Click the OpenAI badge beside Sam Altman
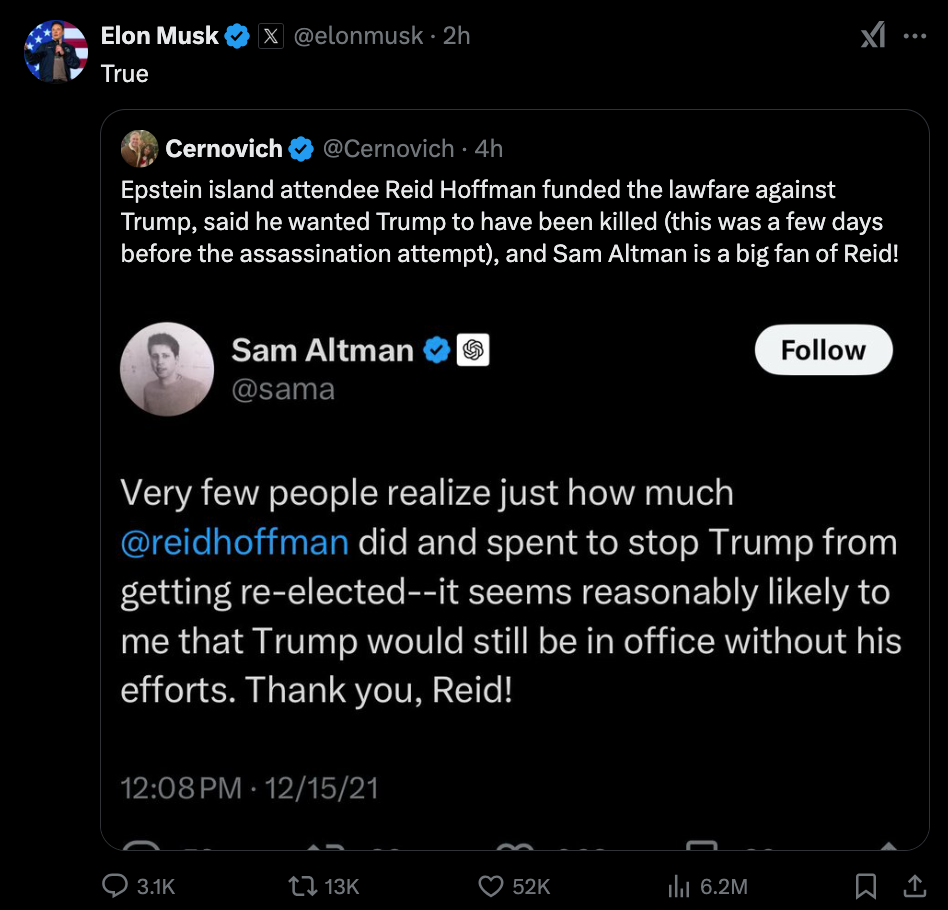The height and width of the screenshot is (910, 948). pyautogui.click(x=473, y=350)
